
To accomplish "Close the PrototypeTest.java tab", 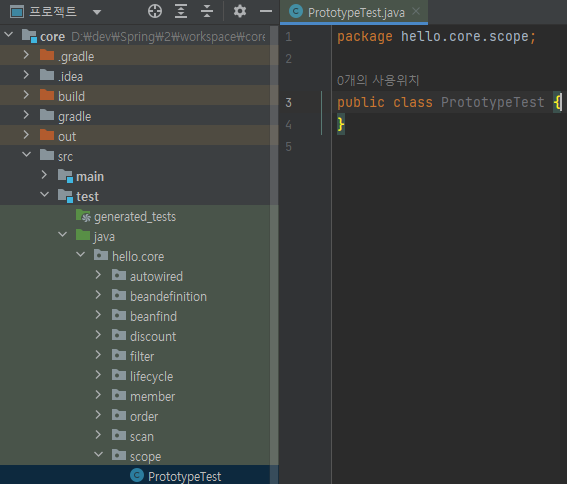I will [x=416, y=11].
